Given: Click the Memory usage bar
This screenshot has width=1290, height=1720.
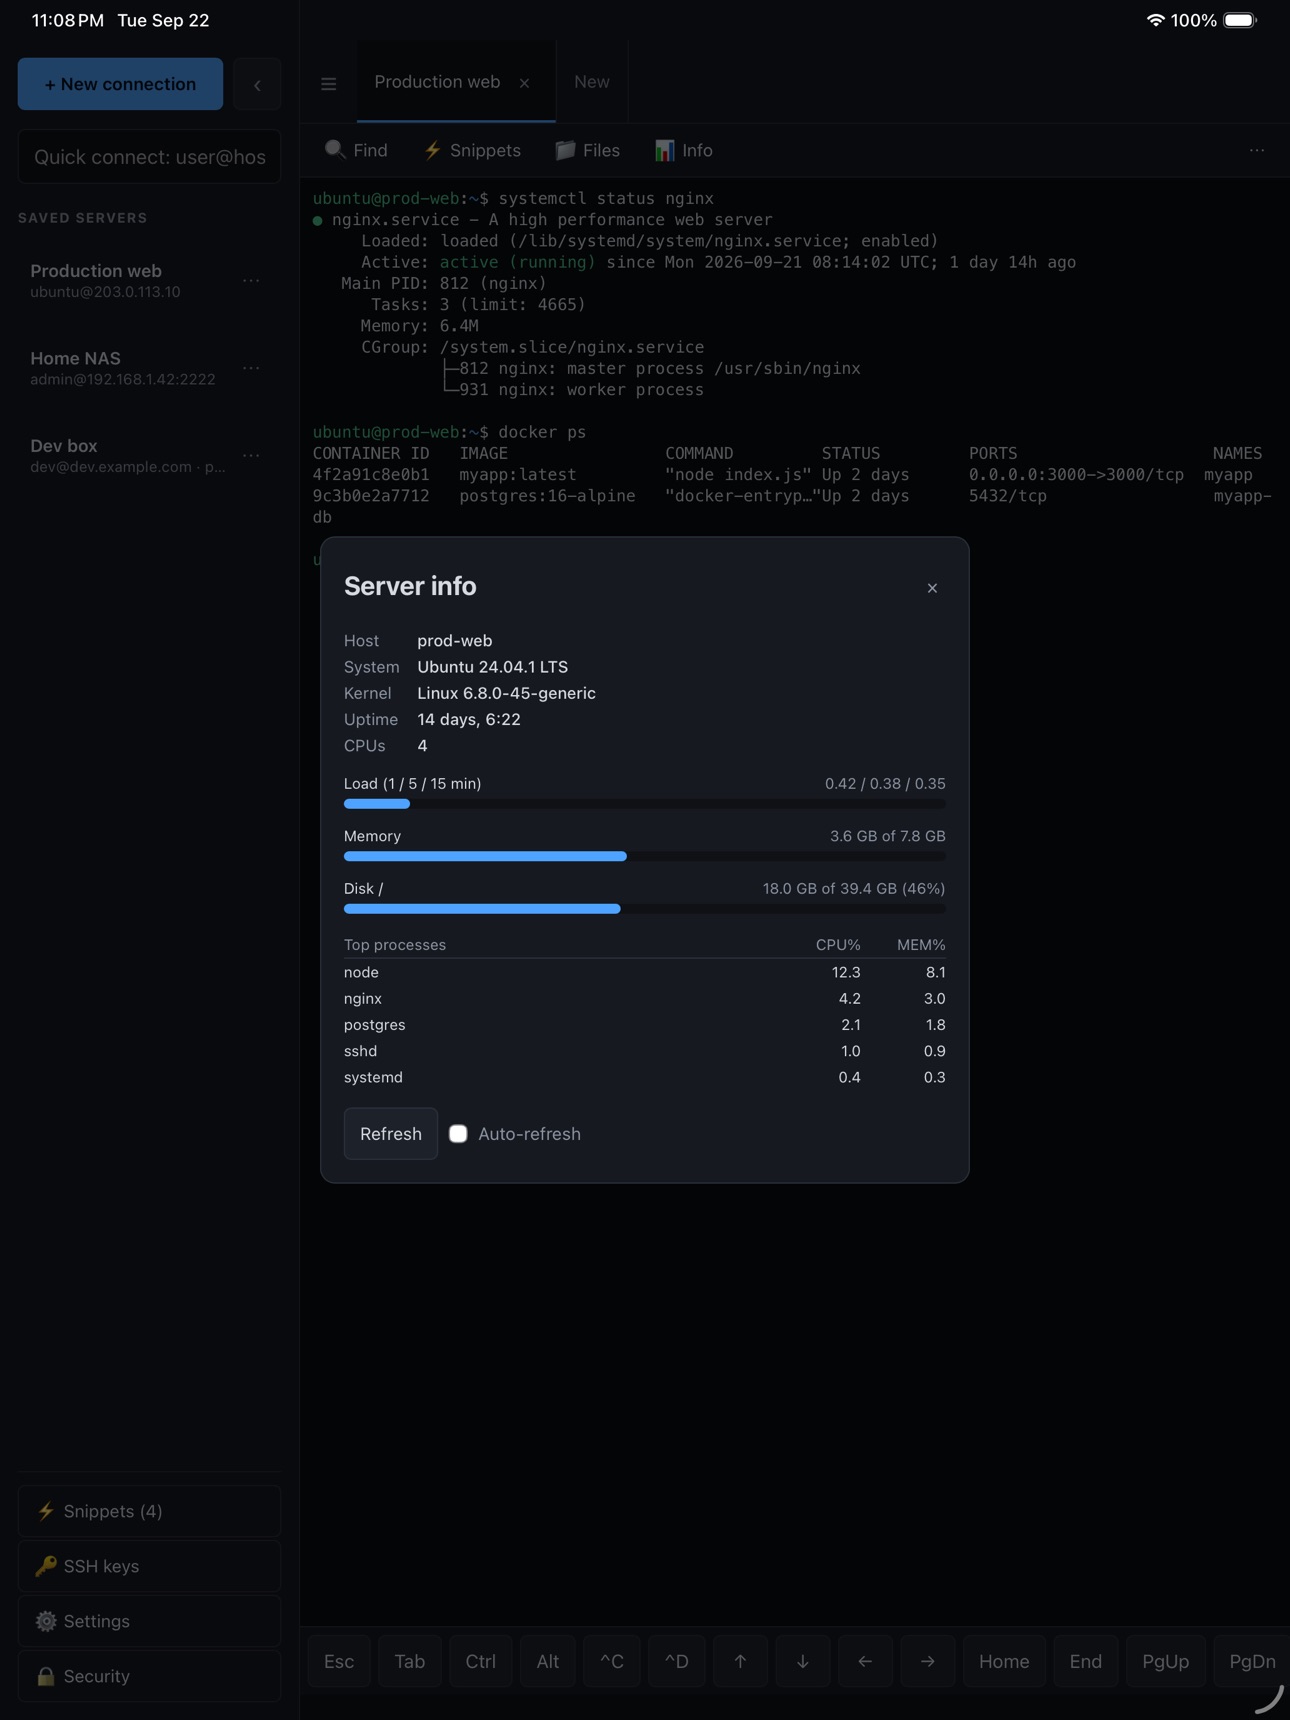Looking at the screenshot, I should coord(645,856).
